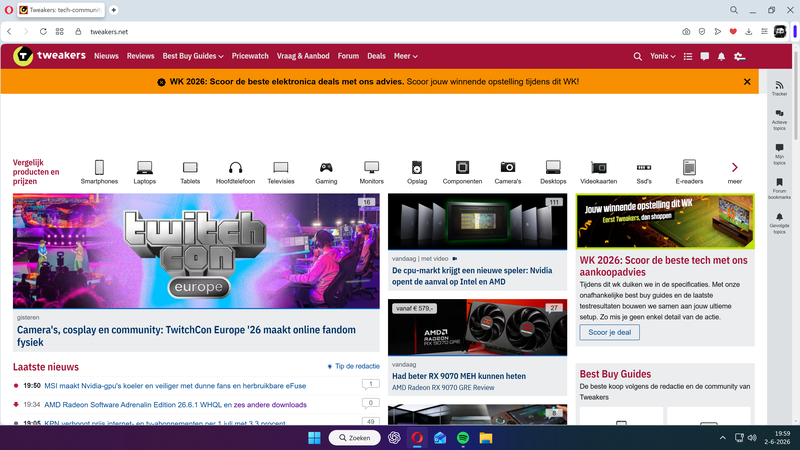
Task: Open the Ssd's category icon
Action: [644, 167]
